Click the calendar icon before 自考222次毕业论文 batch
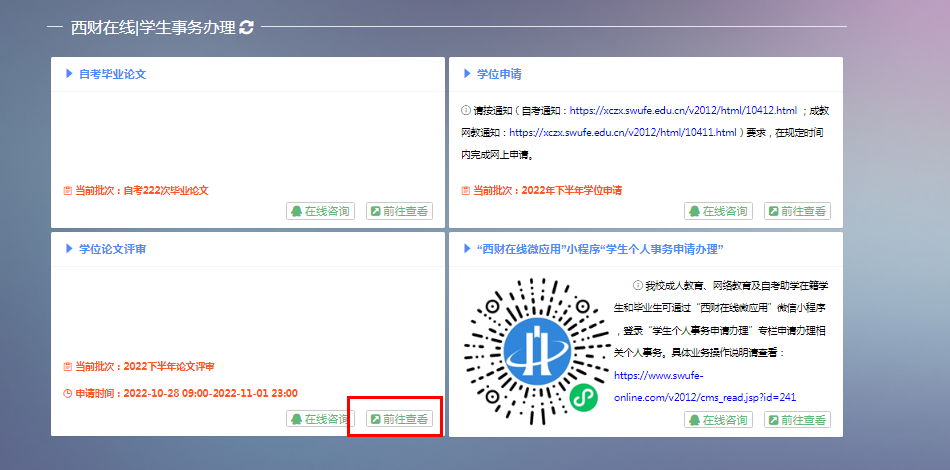The height and width of the screenshot is (470, 950). [x=67, y=190]
